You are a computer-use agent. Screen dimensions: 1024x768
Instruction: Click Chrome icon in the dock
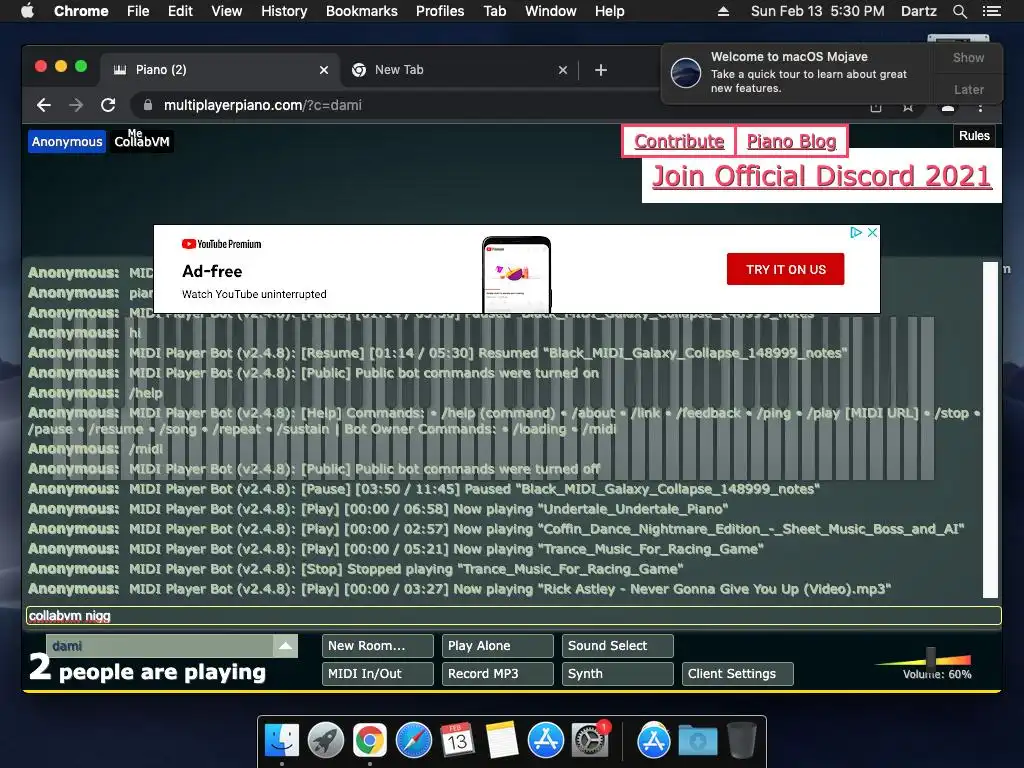[x=370, y=740]
